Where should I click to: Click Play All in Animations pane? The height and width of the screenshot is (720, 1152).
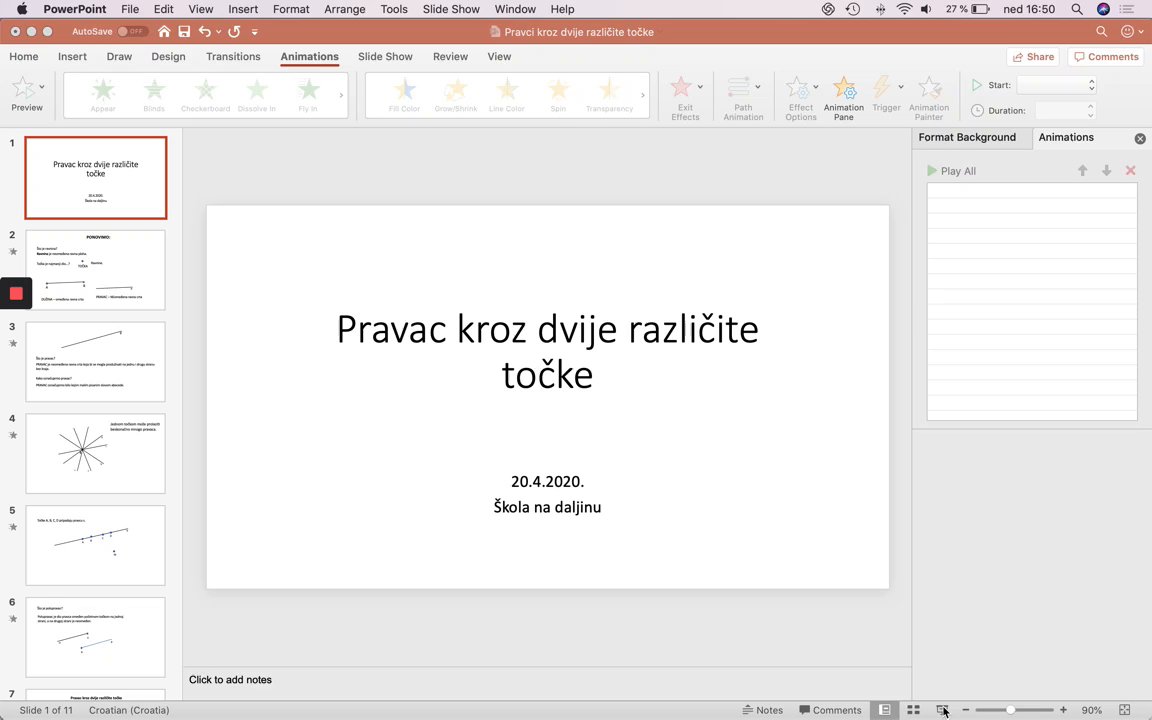click(x=951, y=170)
